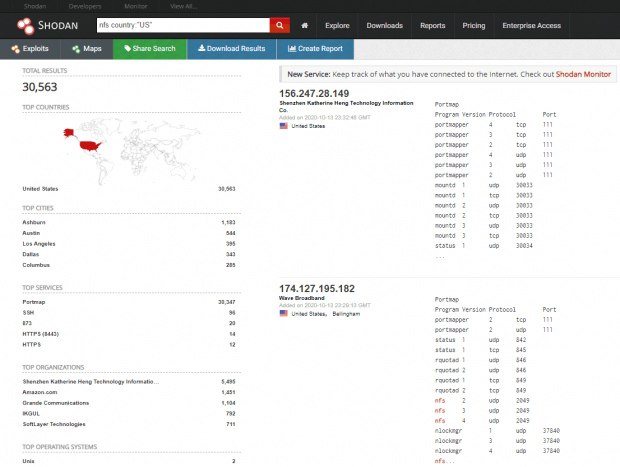Image resolution: width=620 pixels, height=467 pixels.
Task: Click the Create Report button
Action: [315, 49]
